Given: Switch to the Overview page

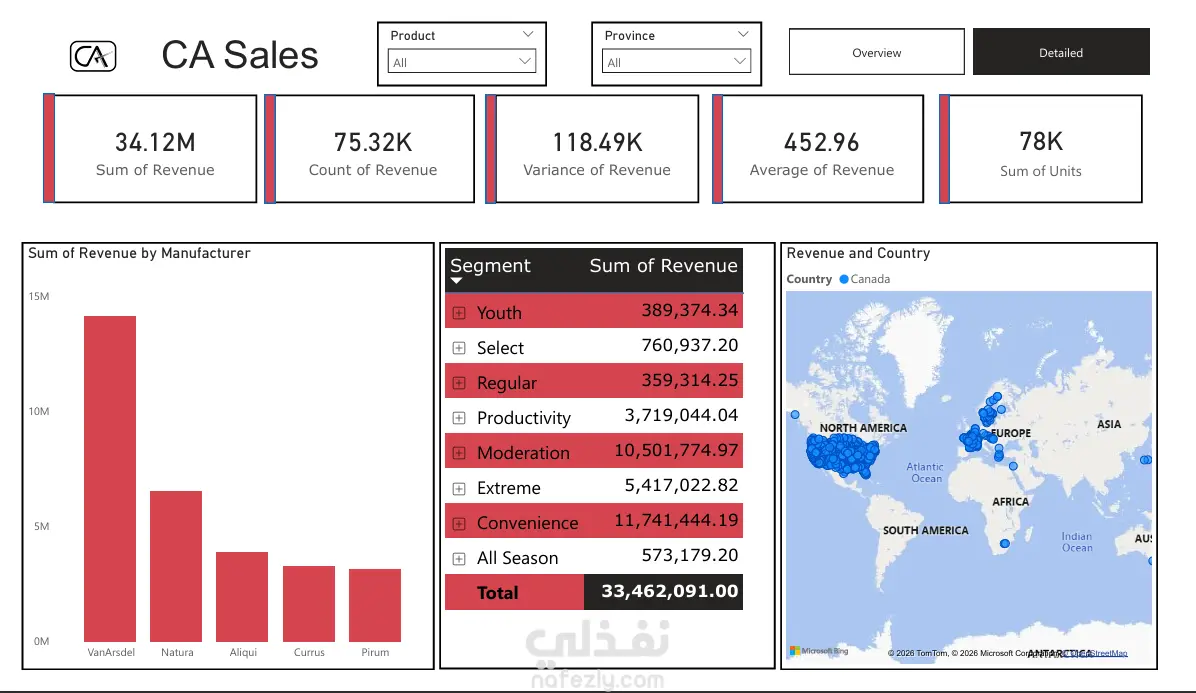Looking at the screenshot, I should pos(876,52).
